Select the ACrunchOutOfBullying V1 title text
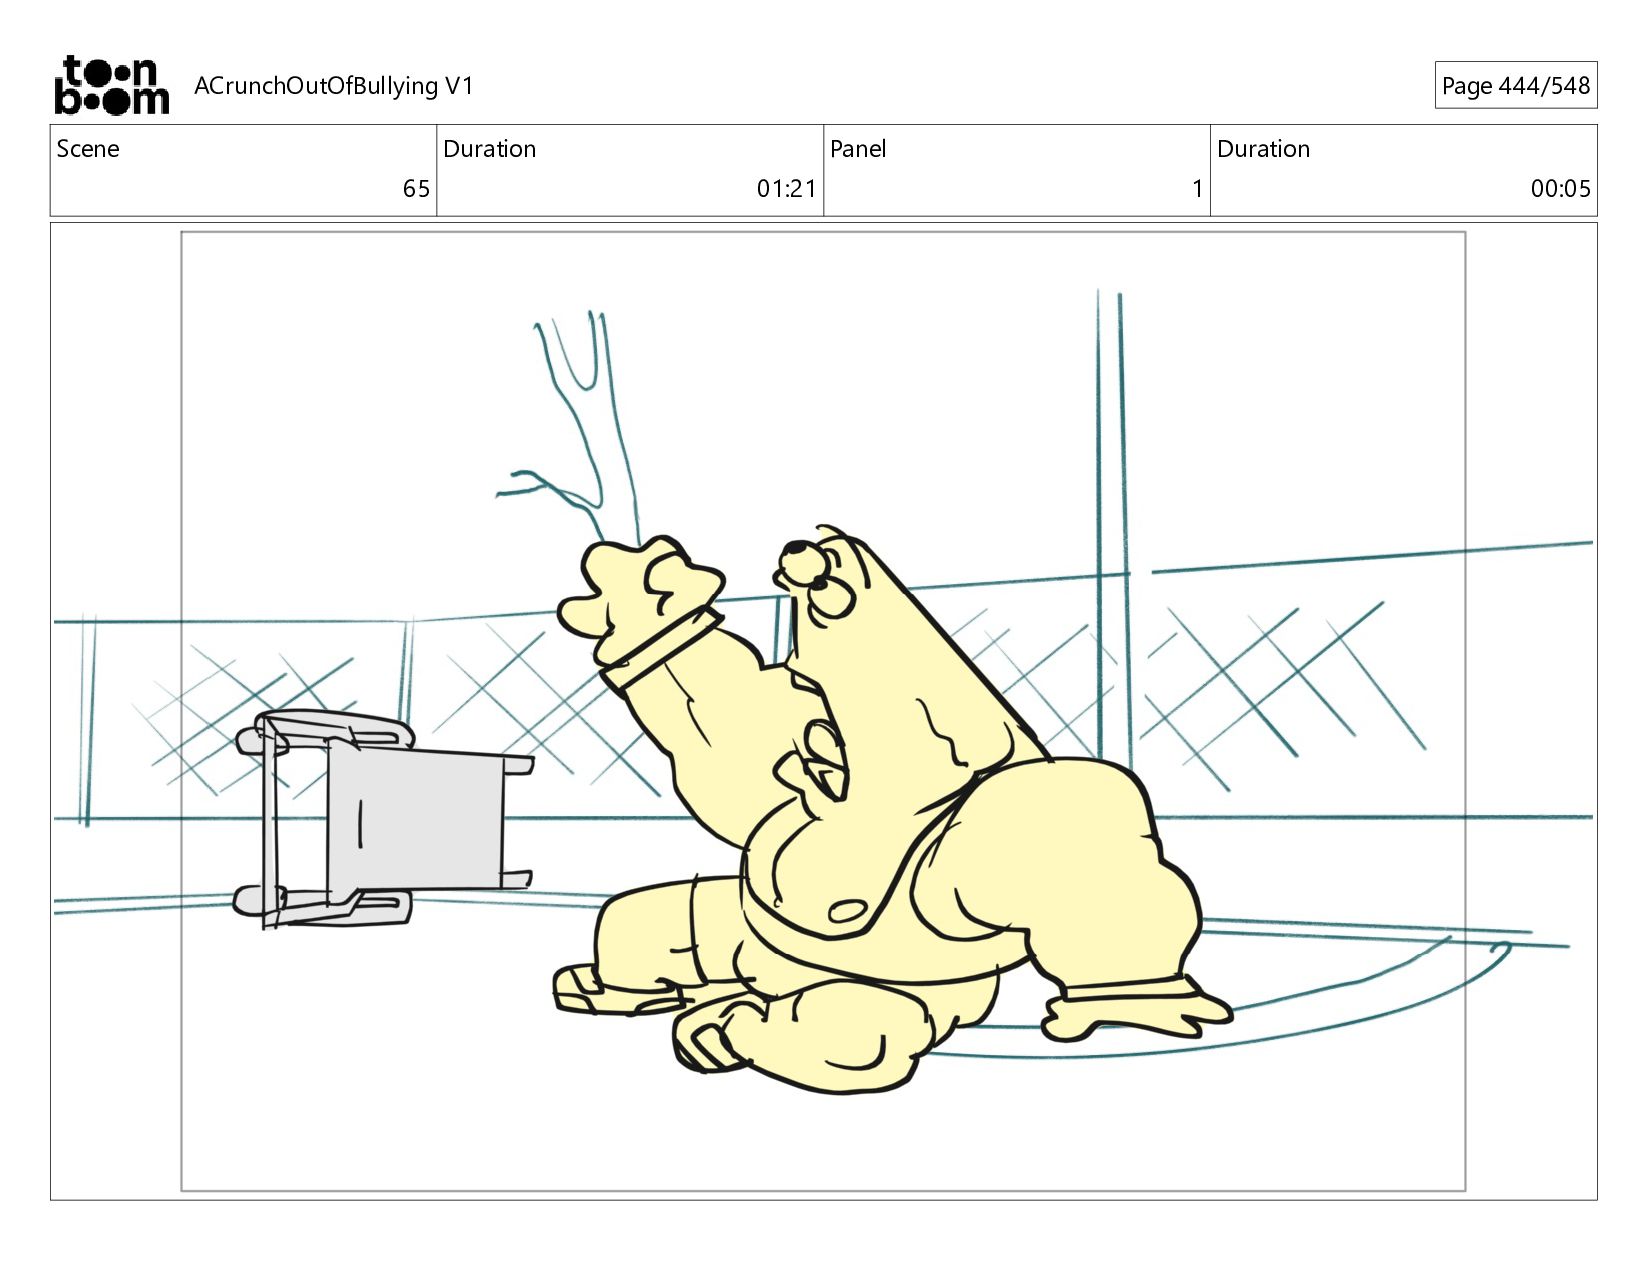1650x1275 pixels. coord(334,86)
